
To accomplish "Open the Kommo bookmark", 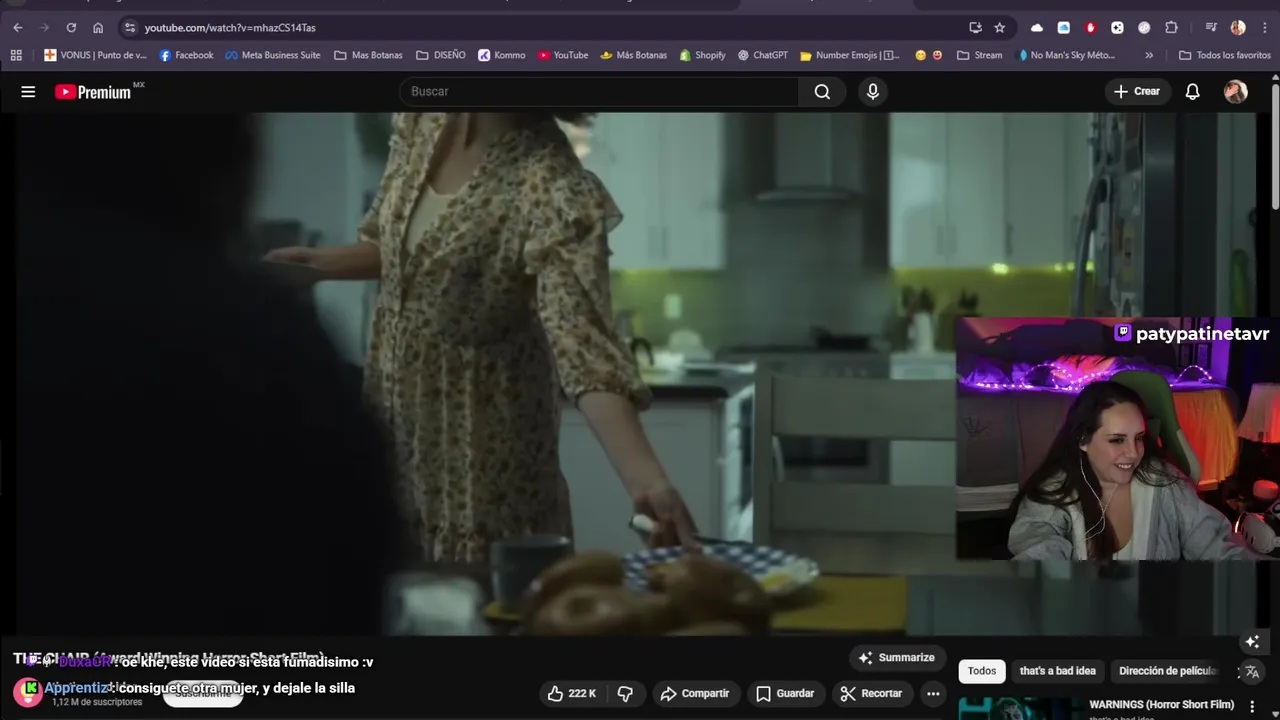I will click(501, 55).
